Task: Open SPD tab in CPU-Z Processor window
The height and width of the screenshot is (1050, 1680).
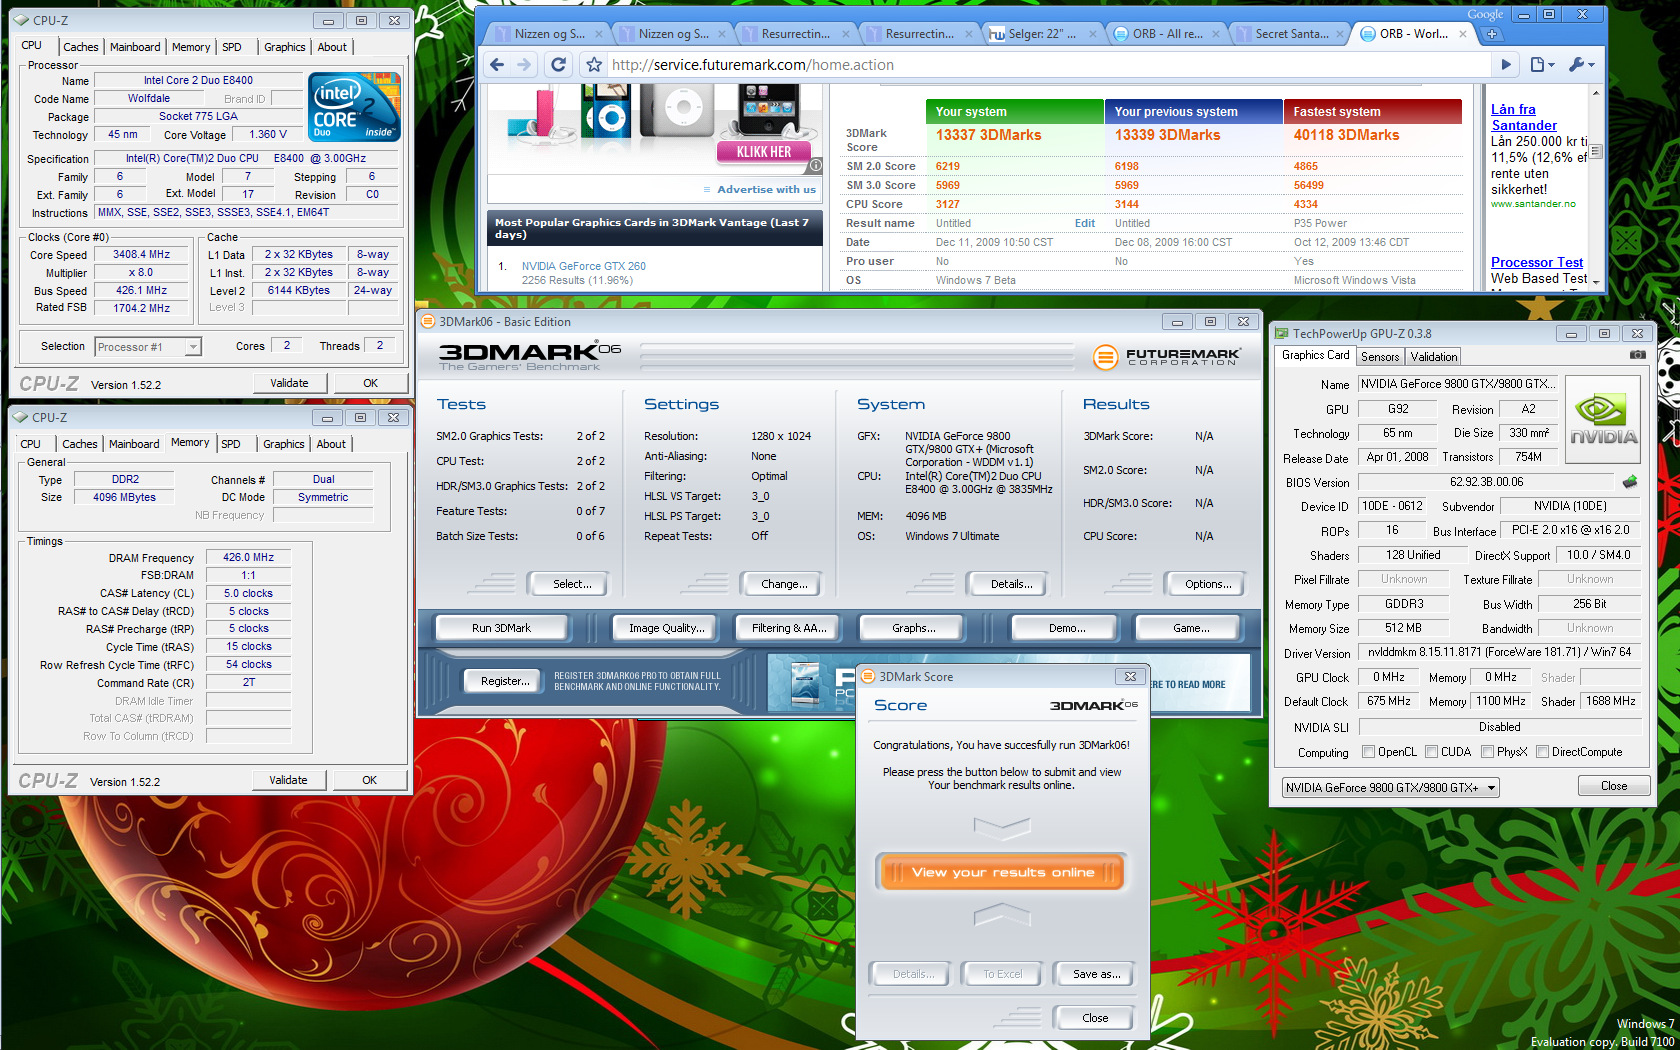Action: (x=232, y=47)
